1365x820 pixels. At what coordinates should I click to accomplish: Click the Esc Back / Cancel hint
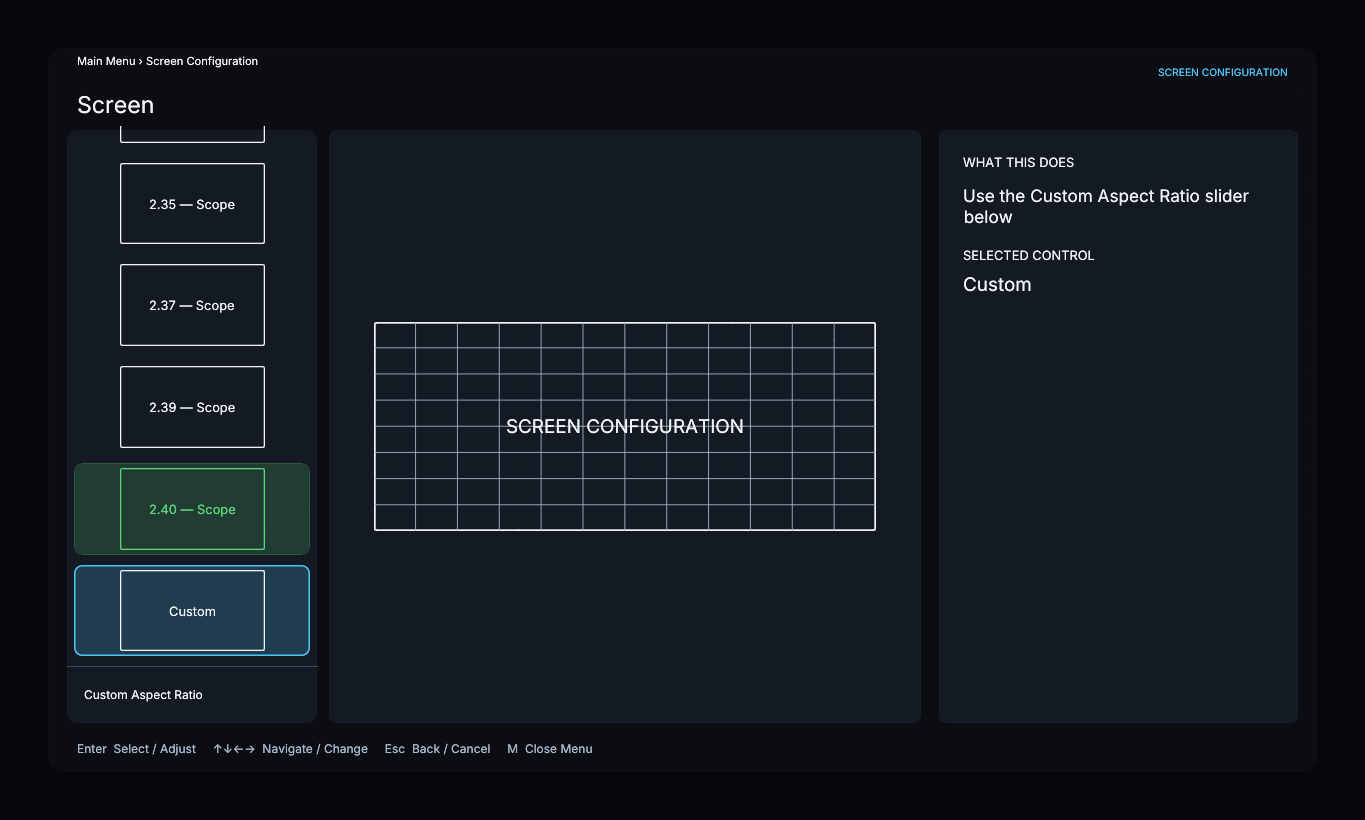pos(437,749)
